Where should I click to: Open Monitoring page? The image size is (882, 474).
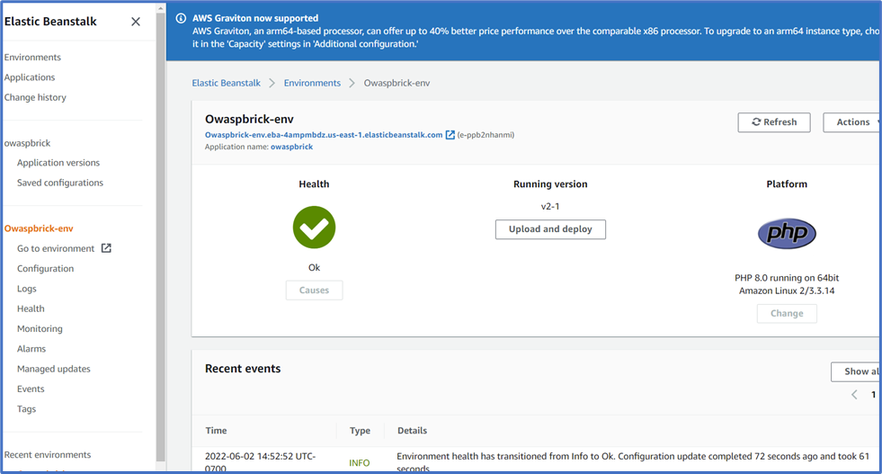pos(40,329)
